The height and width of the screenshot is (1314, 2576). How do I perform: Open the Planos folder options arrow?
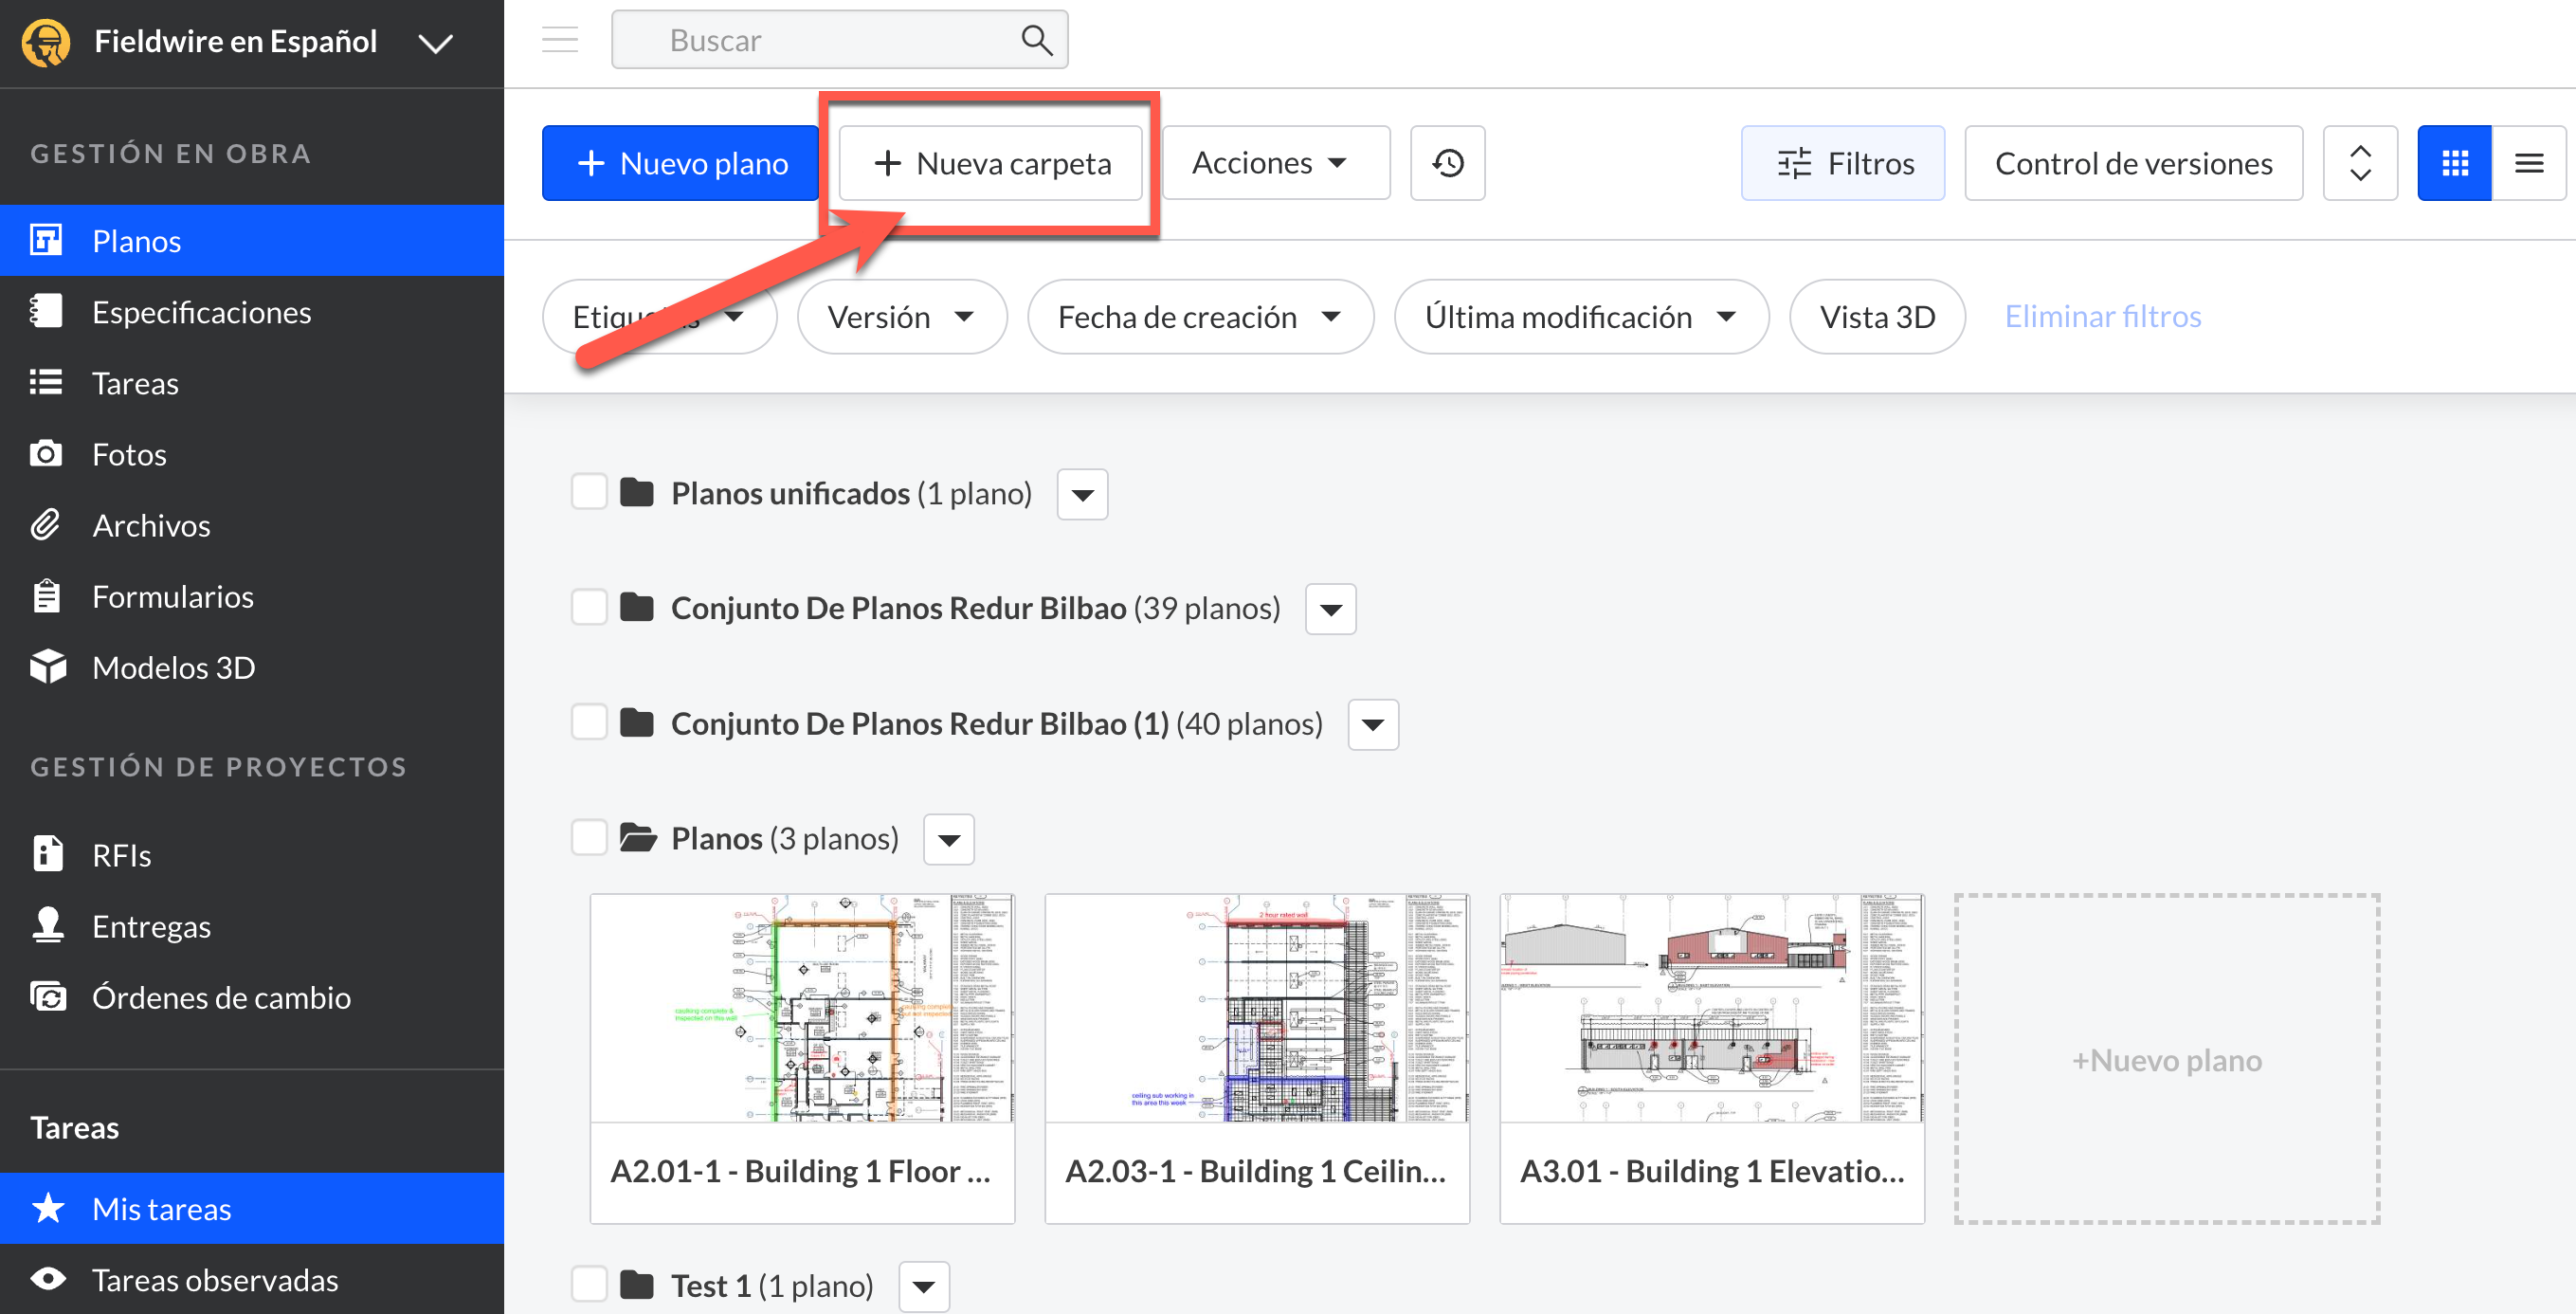point(948,839)
